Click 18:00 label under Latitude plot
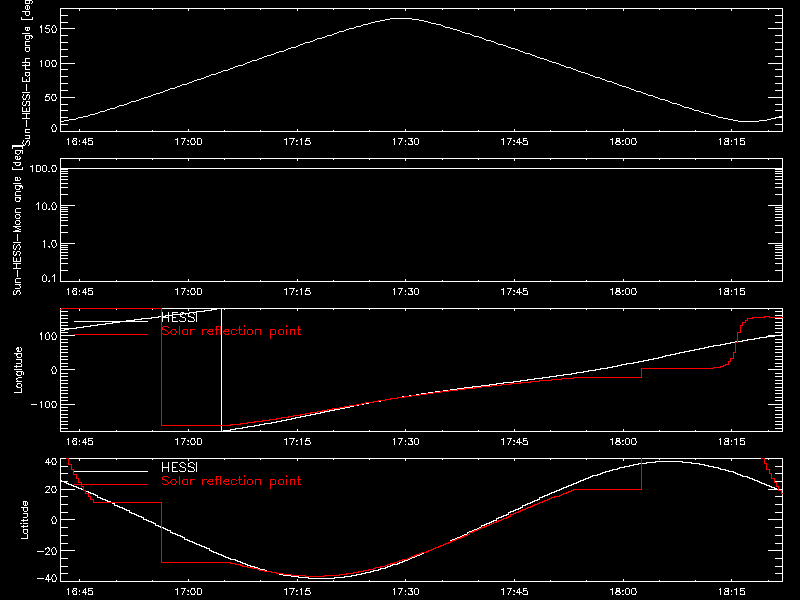Viewport: 800px width, 600px height. pos(623,592)
